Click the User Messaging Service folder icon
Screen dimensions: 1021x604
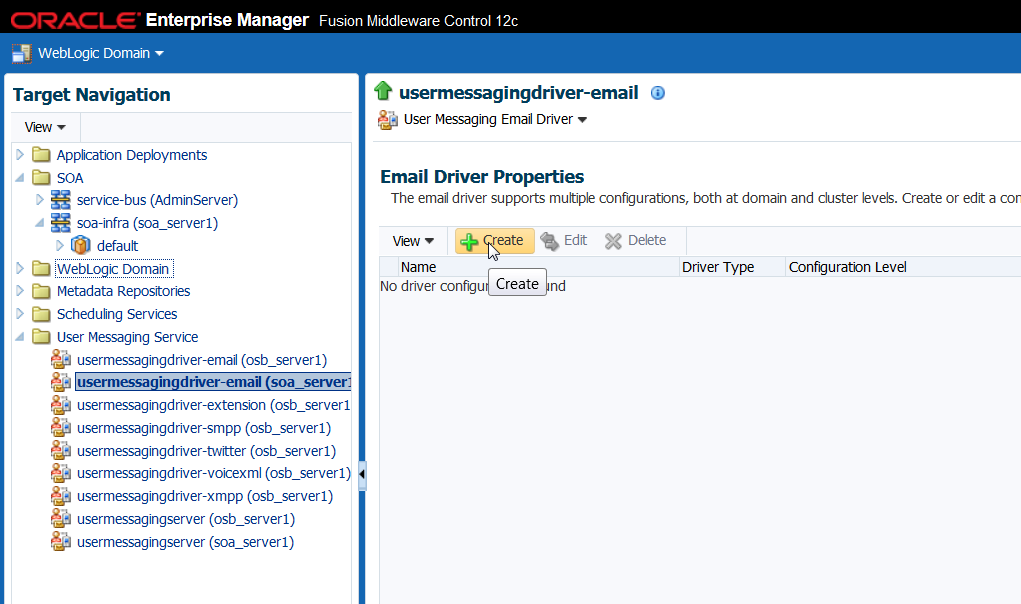click(x=41, y=336)
